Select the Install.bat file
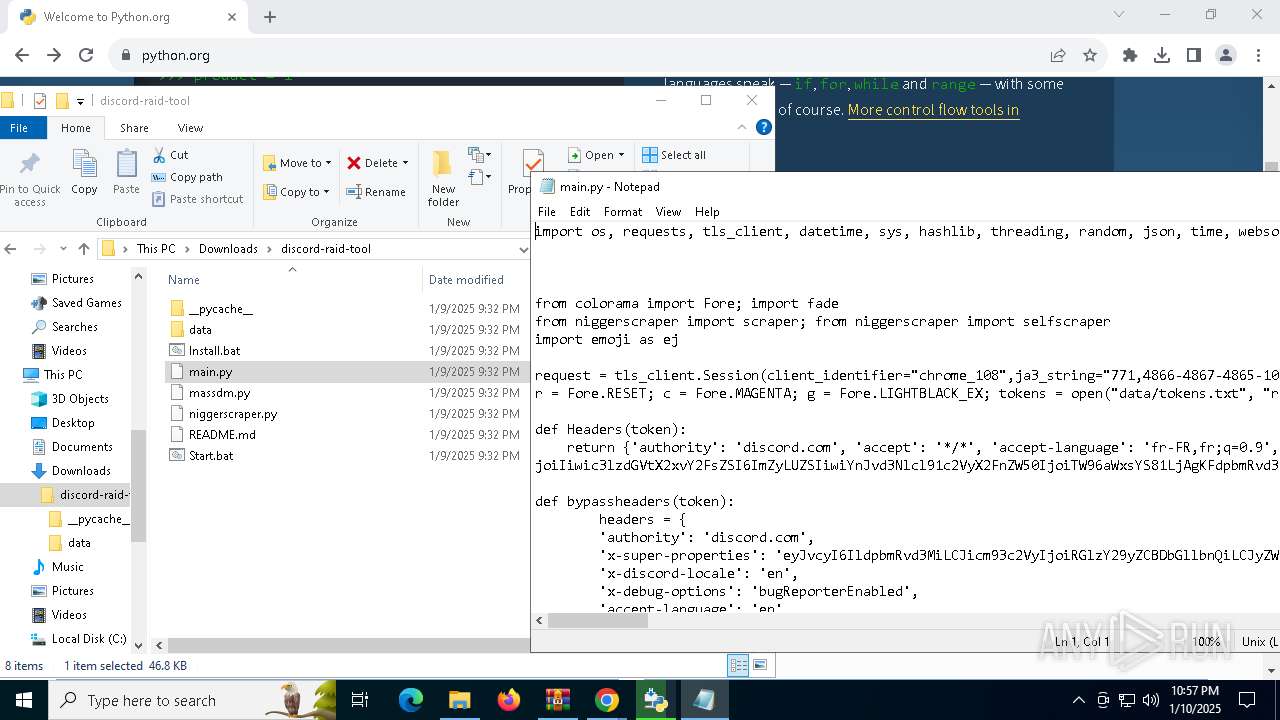This screenshot has width=1280, height=720. [214, 351]
